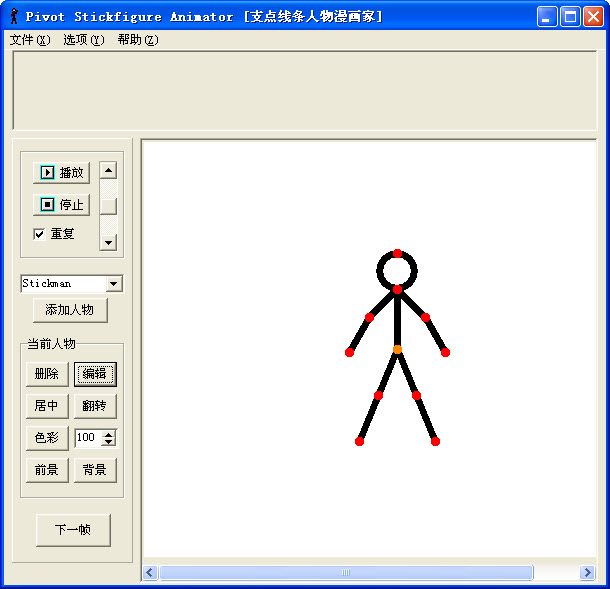Screen dimensions: 610x589
Task: Click the stickman's right elbow handle
Action: point(426,318)
